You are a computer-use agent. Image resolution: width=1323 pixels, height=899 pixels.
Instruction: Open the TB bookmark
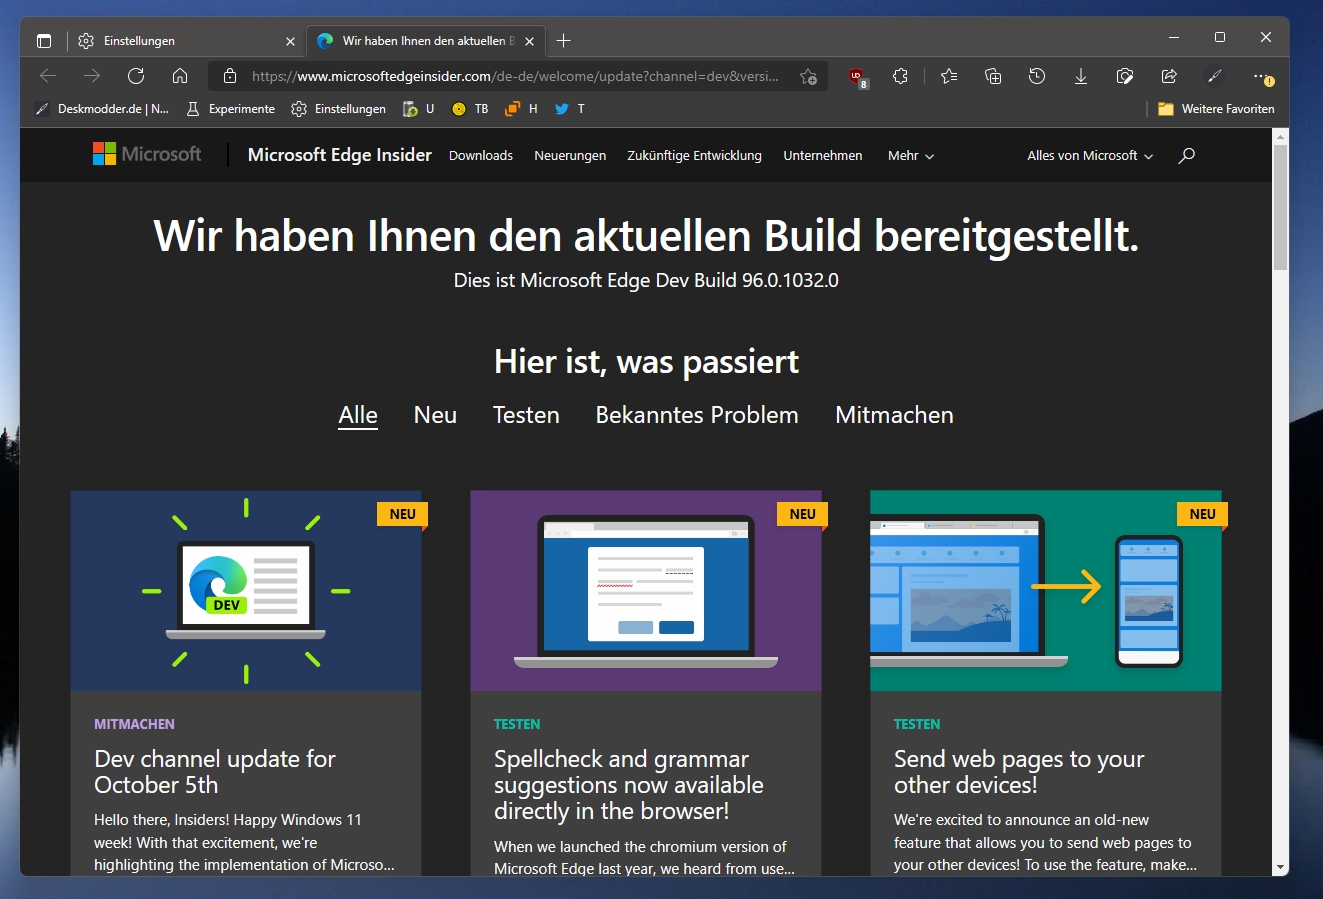(470, 109)
